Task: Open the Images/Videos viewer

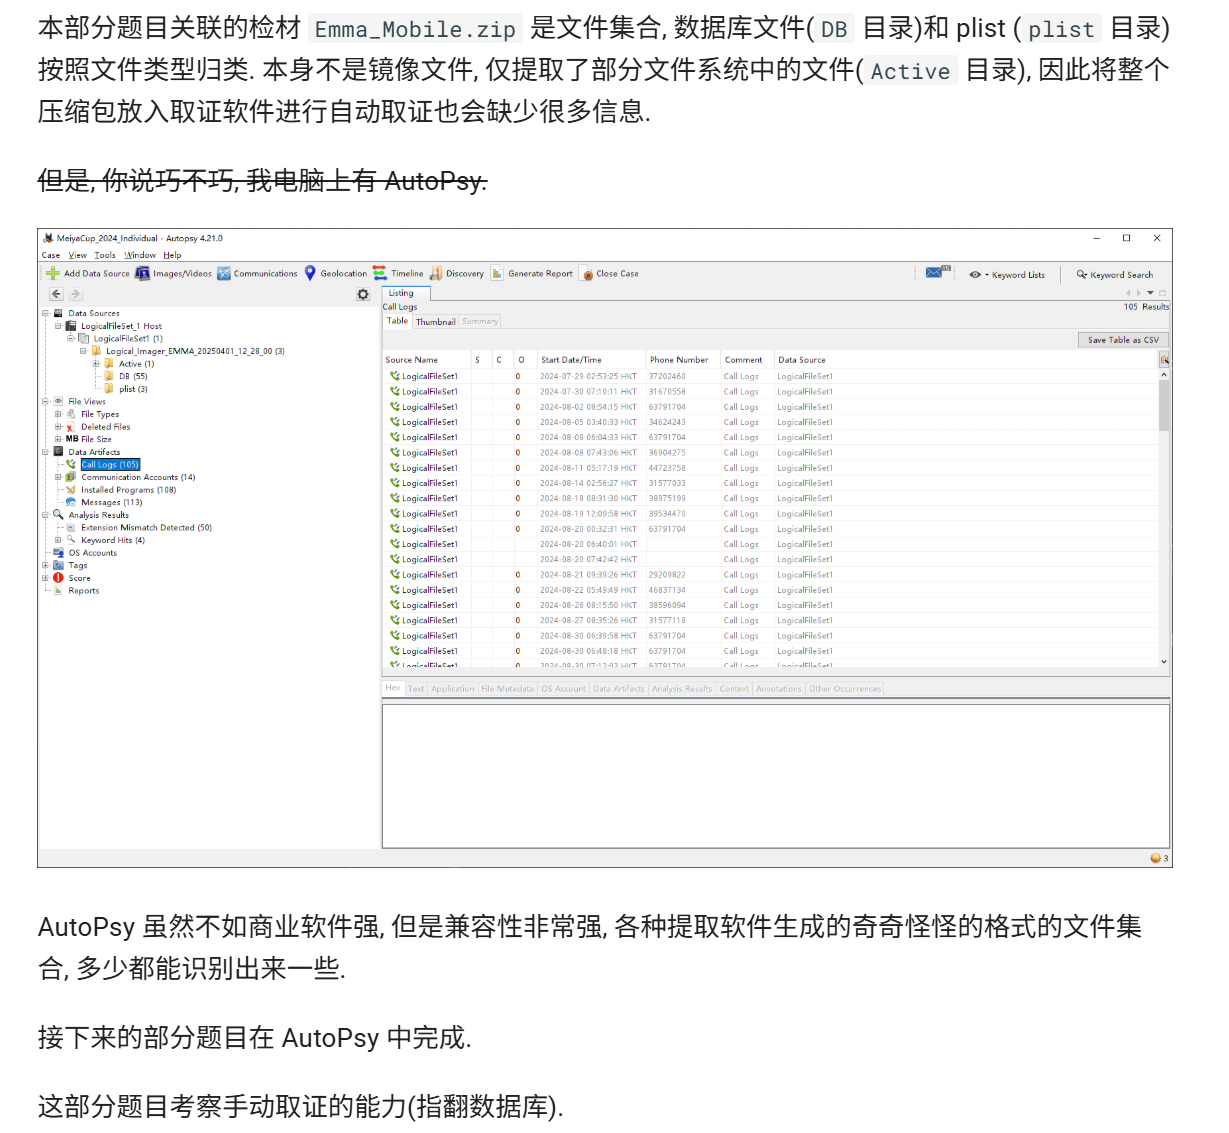Action: coord(143,273)
